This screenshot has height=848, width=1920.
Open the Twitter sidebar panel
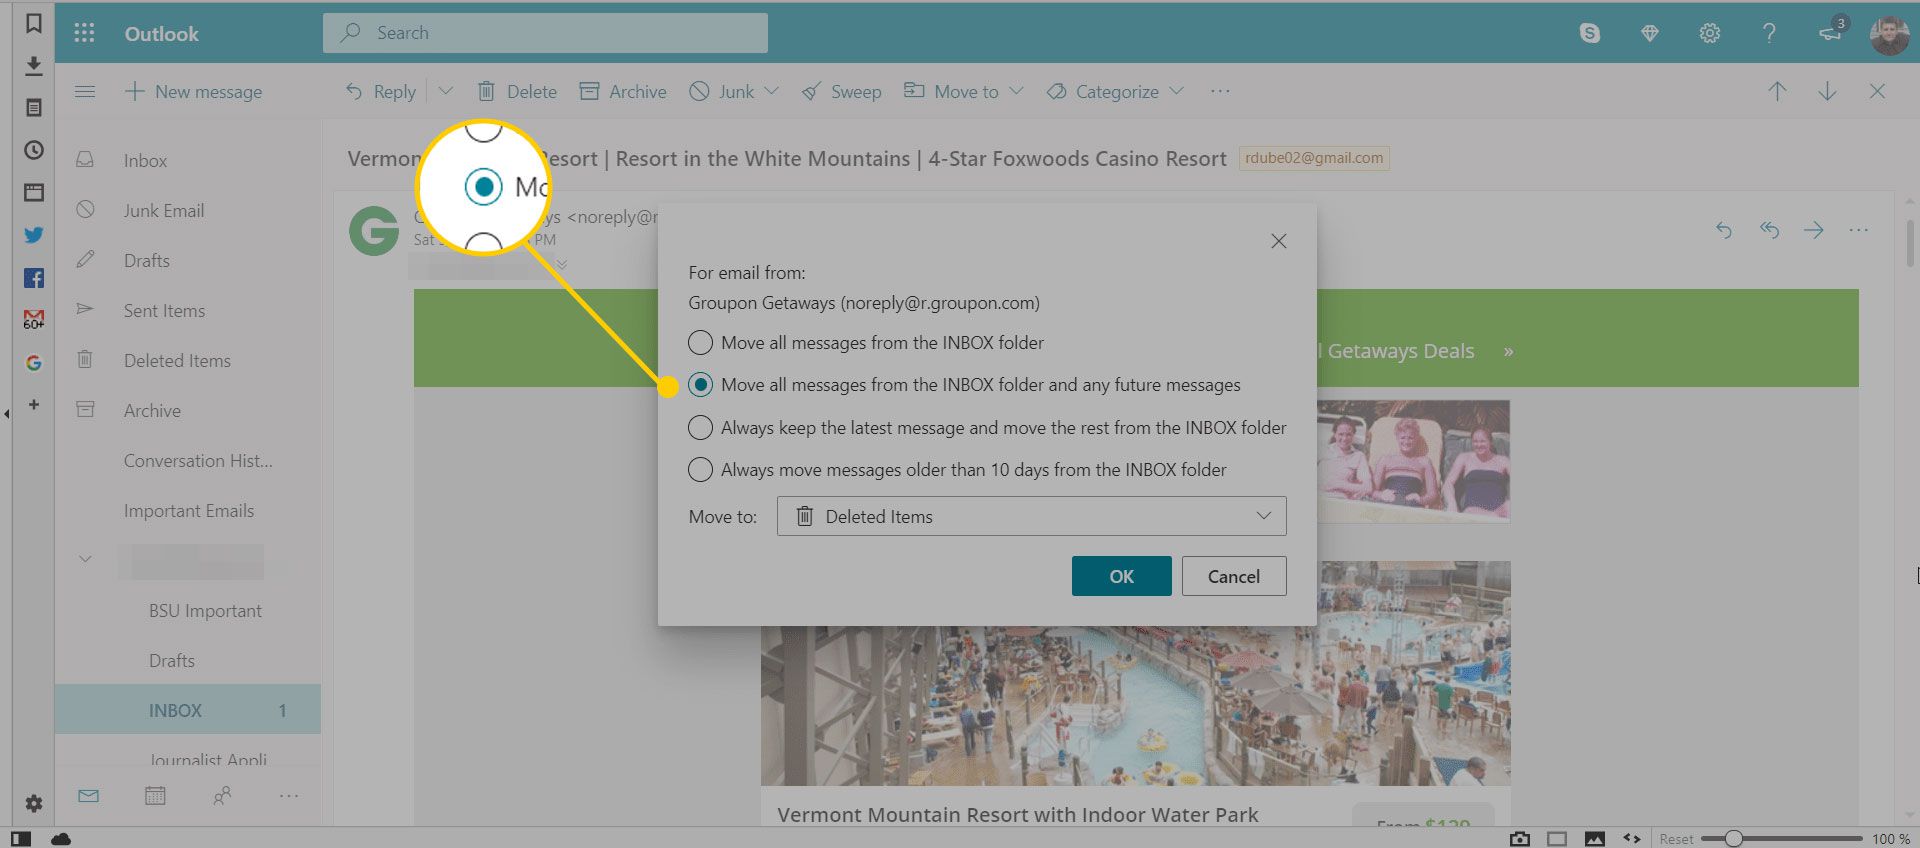(x=33, y=235)
